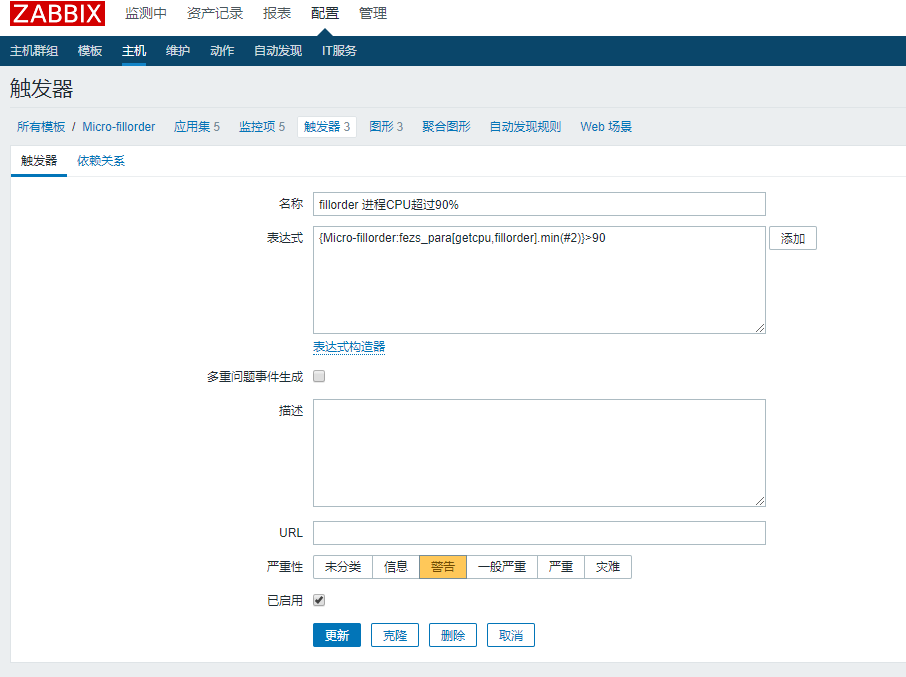The image size is (906, 677).
Task: Select the 配置 top menu
Action: [x=325, y=13]
